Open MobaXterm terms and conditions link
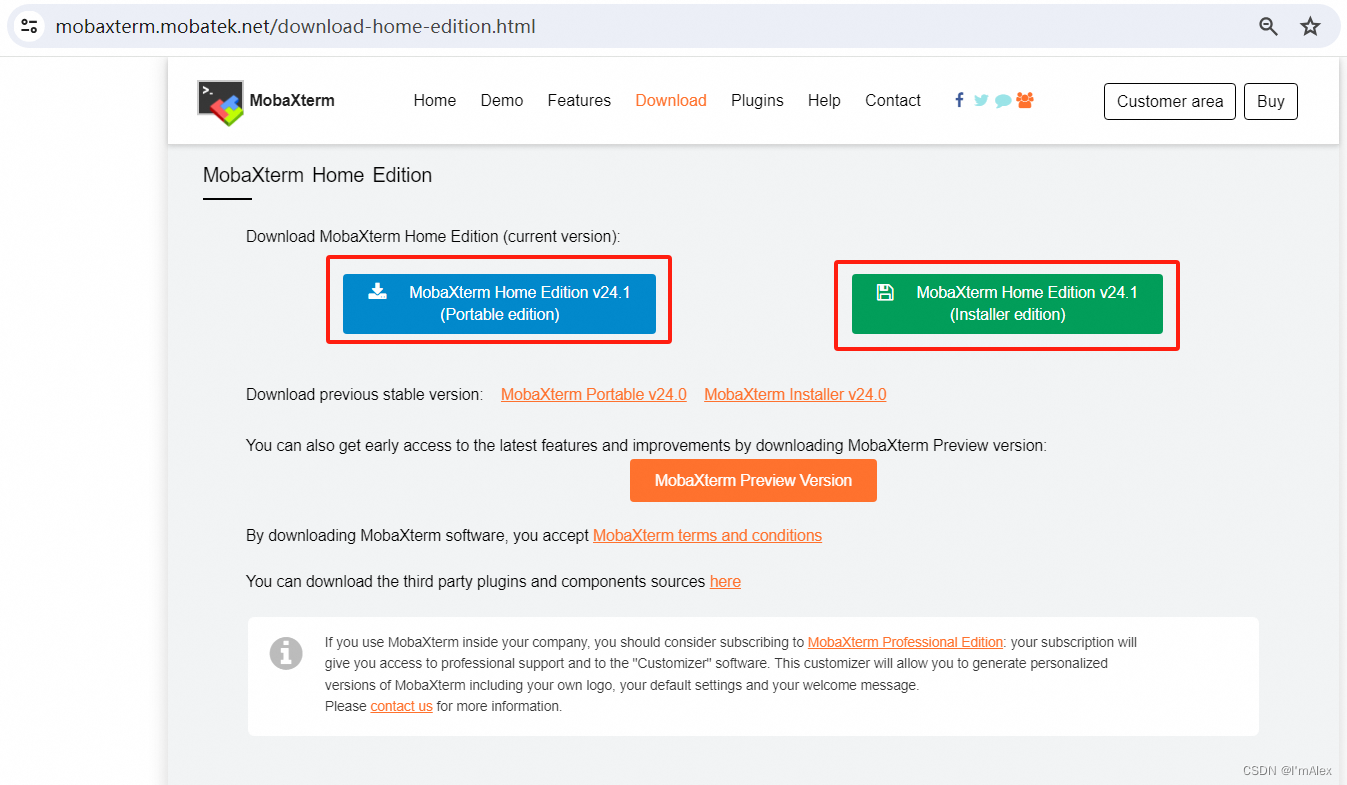1347x785 pixels. [707, 536]
